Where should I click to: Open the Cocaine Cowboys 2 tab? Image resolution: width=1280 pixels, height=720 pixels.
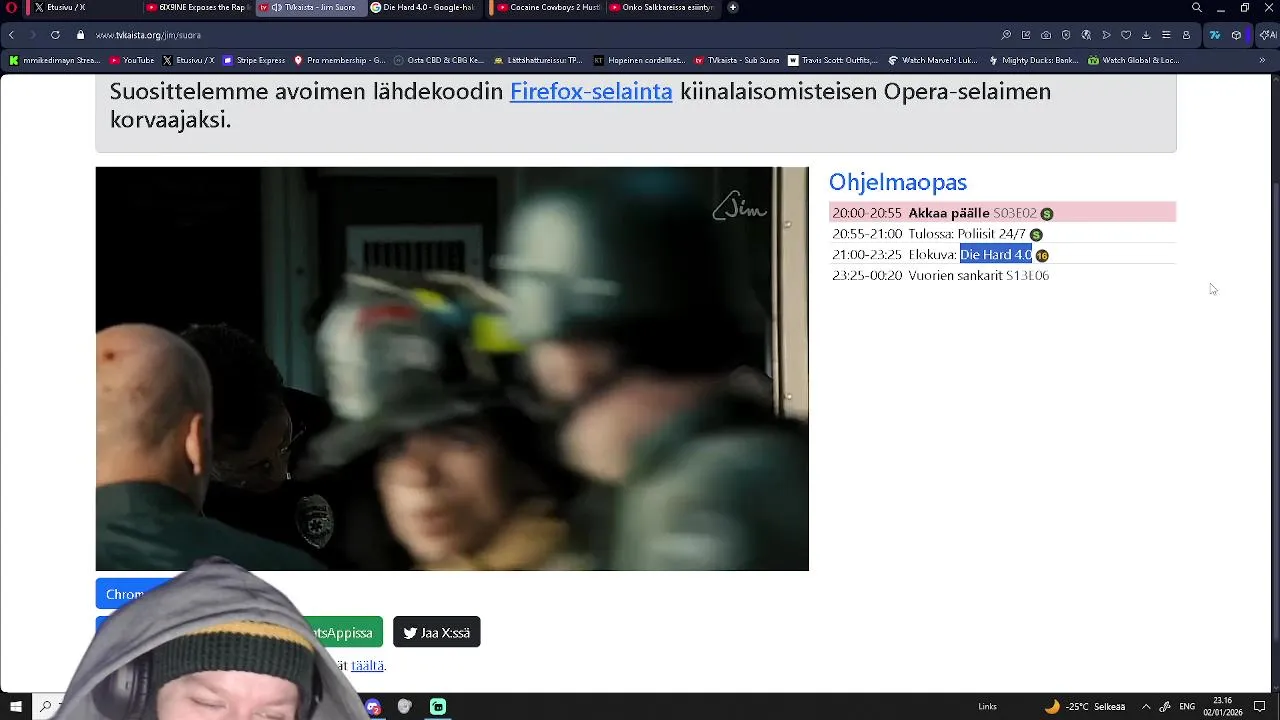click(548, 7)
